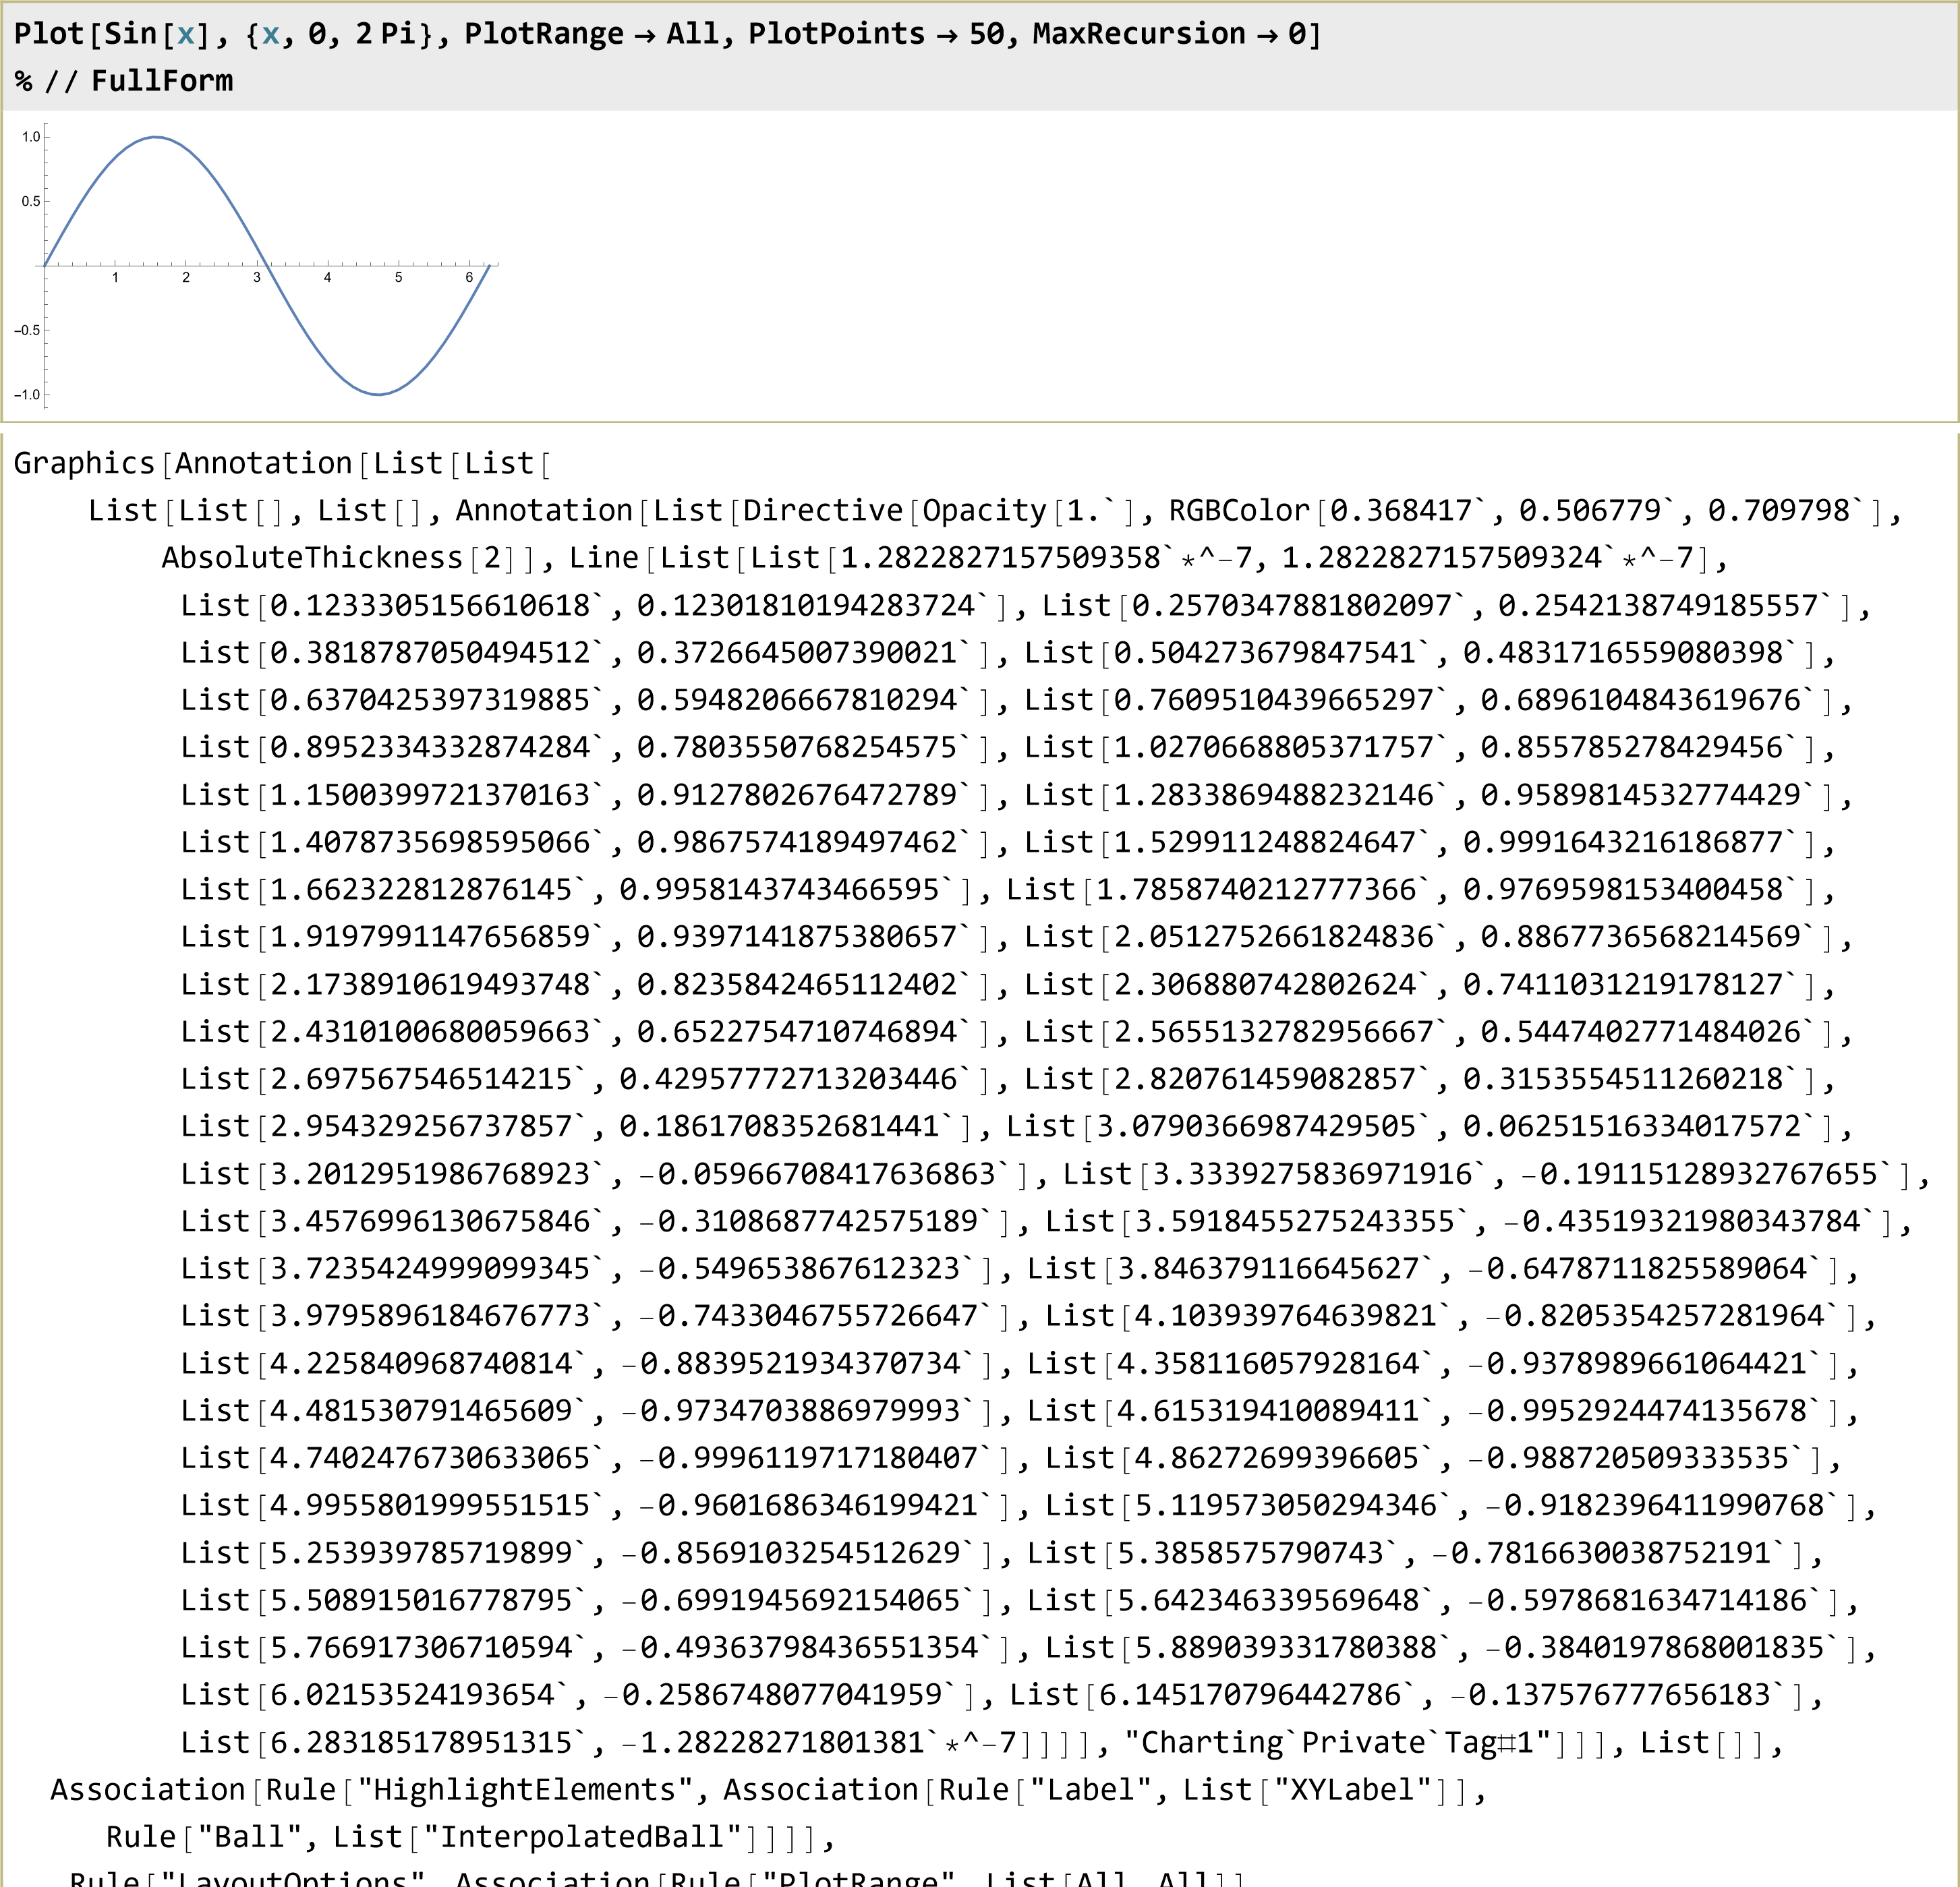This screenshot has width=1960, height=1887.
Task: Click y-axis tick label 1.0 on plot
Action: coord(31,137)
